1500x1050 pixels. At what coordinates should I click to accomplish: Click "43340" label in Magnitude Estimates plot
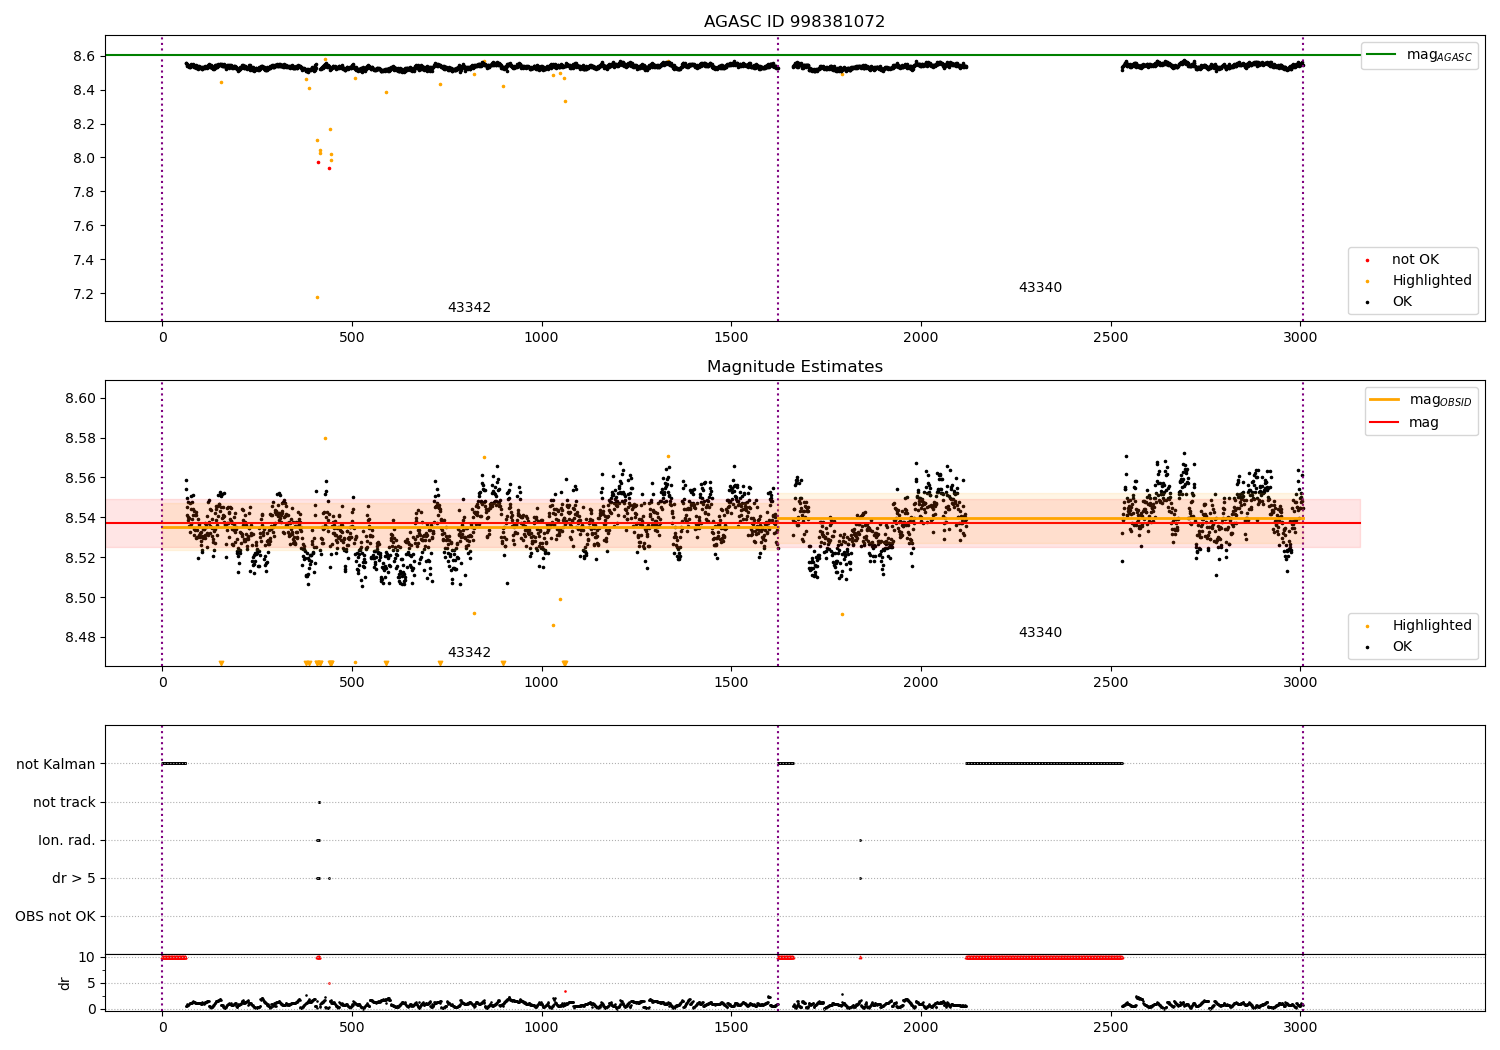point(1040,633)
